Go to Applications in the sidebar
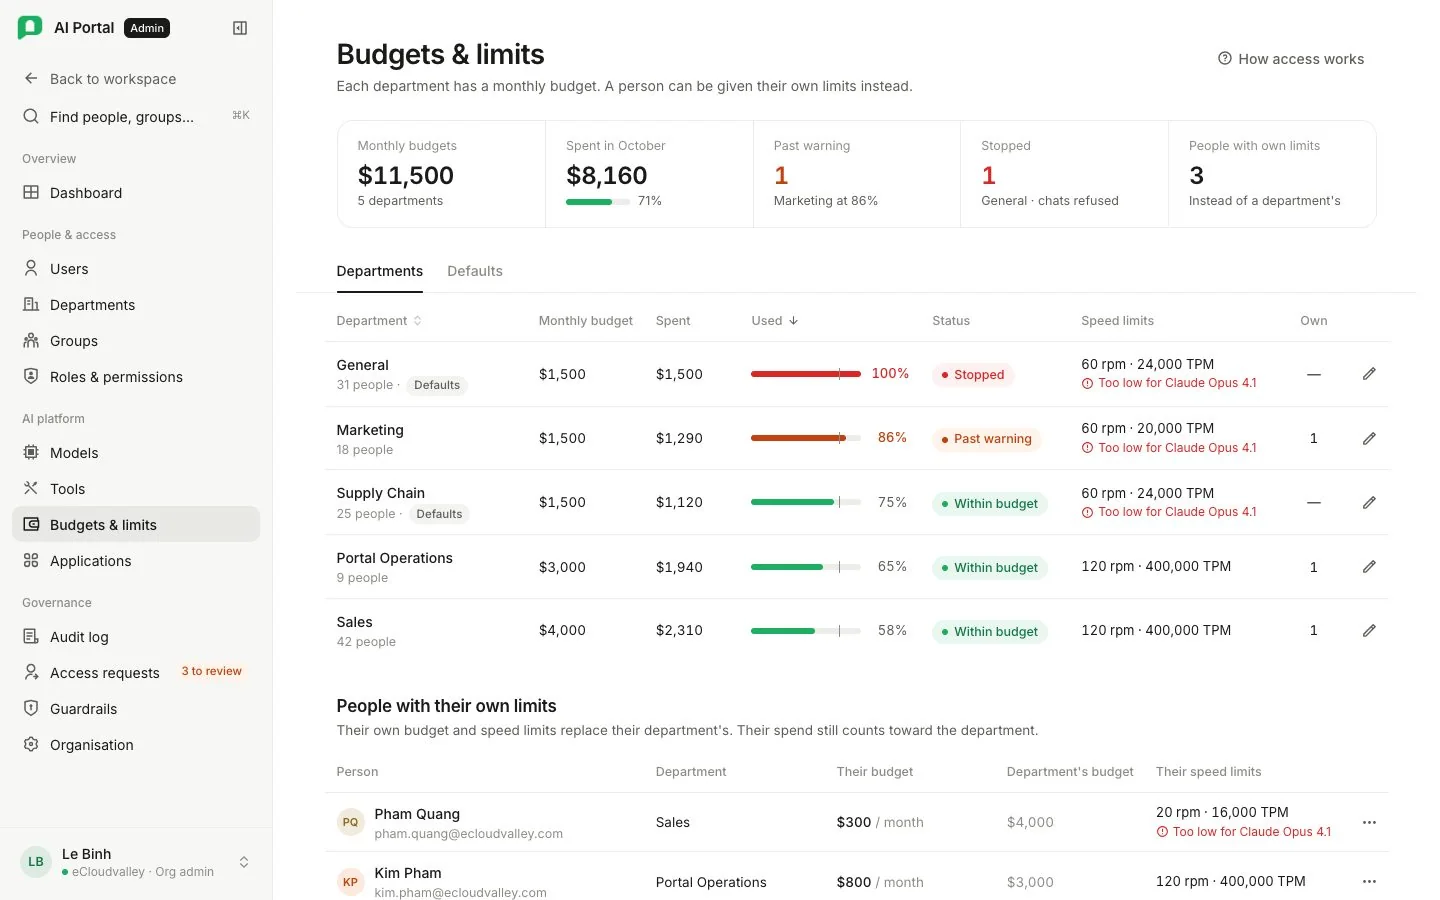Screen dimensions: 1440x900 click(x=136, y=561)
